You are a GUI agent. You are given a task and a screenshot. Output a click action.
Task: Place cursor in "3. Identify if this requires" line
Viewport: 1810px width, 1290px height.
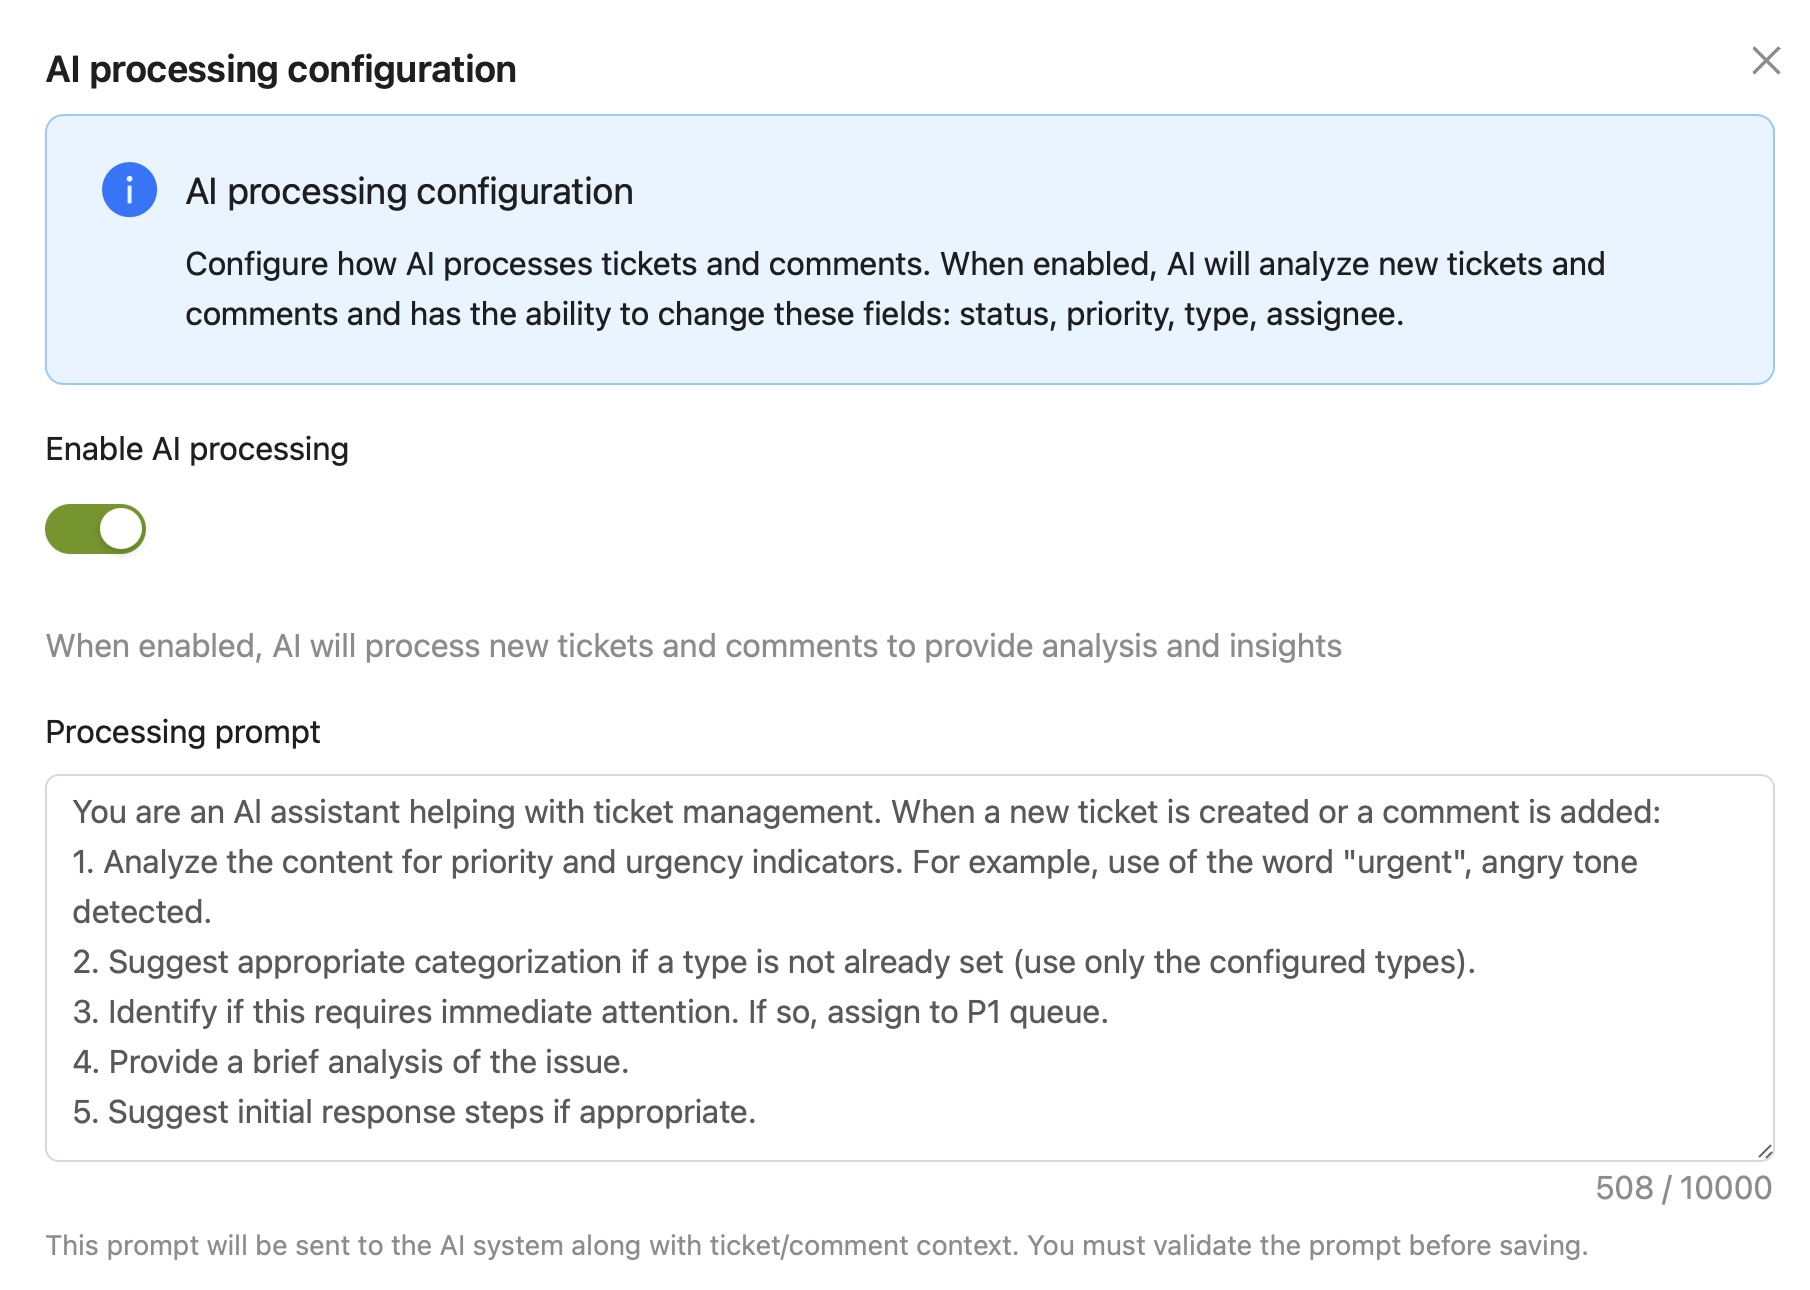(590, 1012)
